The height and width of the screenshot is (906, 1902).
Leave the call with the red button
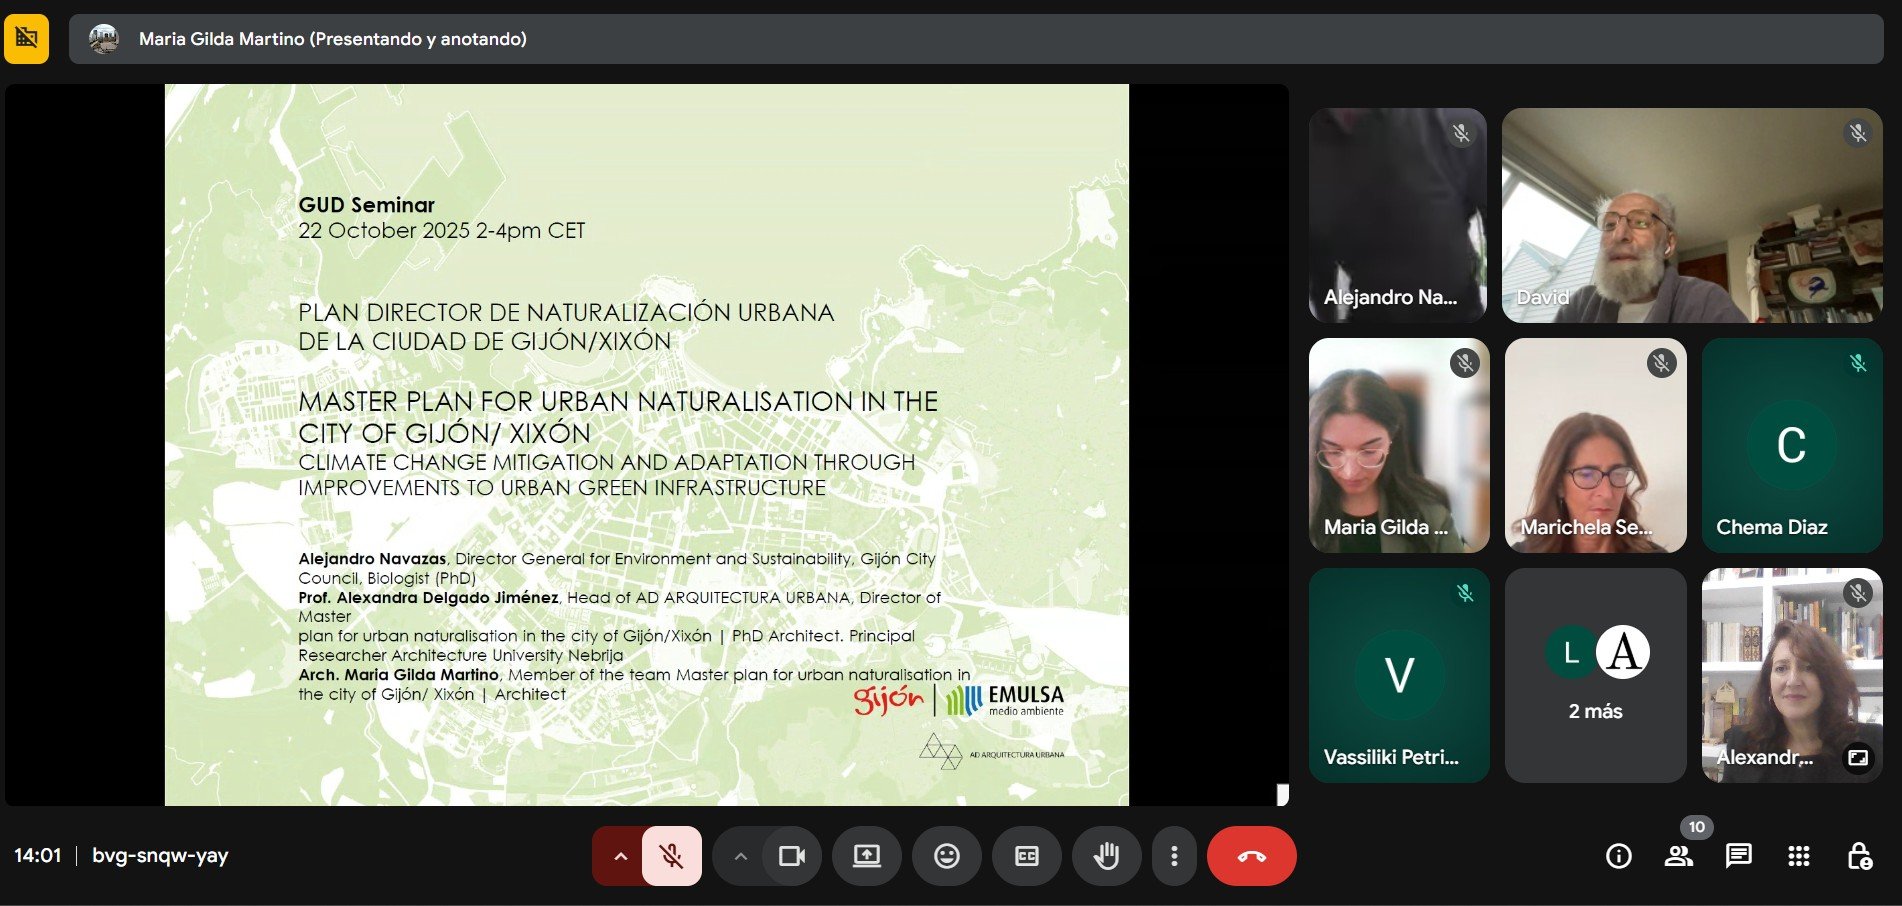coord(1251,856)
